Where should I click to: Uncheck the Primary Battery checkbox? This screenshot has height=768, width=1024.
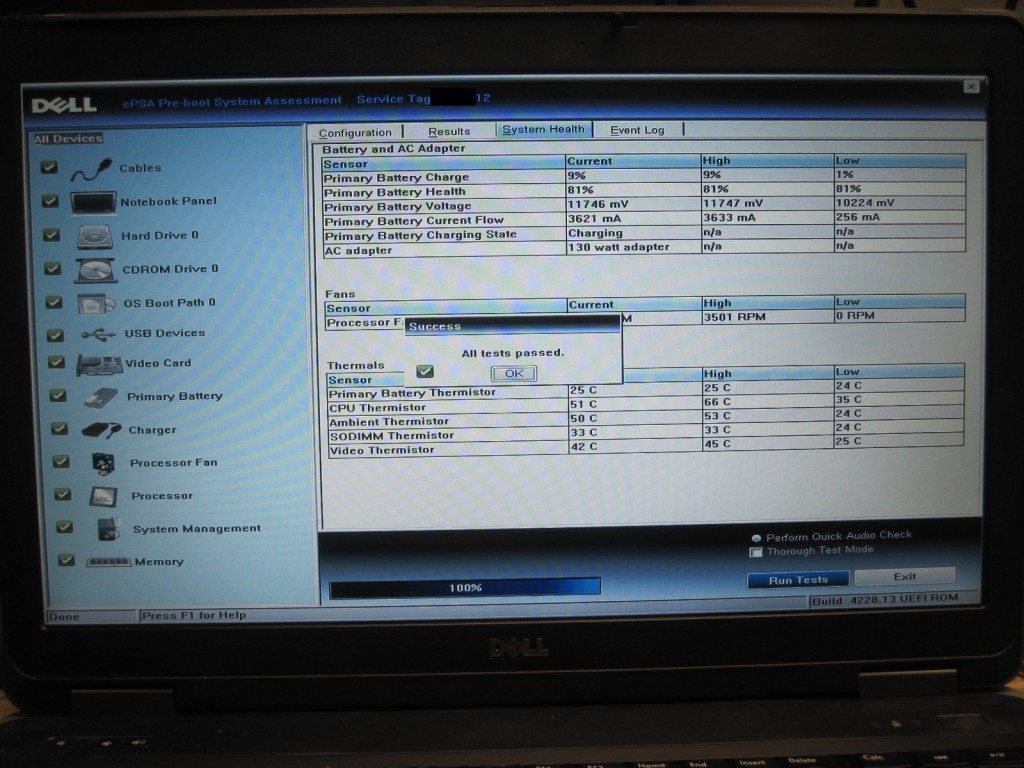[58, 395]
